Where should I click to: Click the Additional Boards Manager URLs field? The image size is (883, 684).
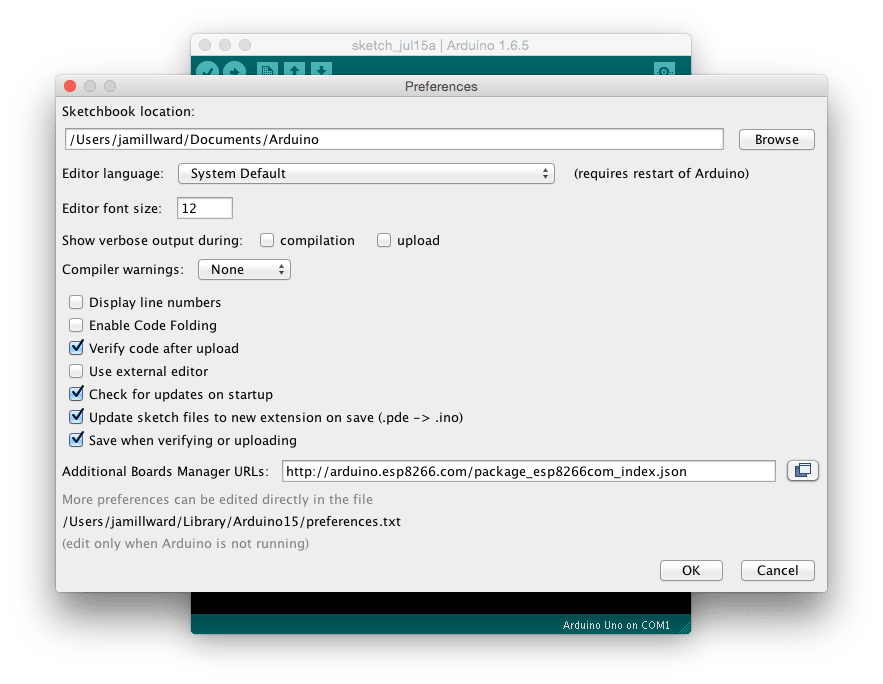tap(528, 471)
